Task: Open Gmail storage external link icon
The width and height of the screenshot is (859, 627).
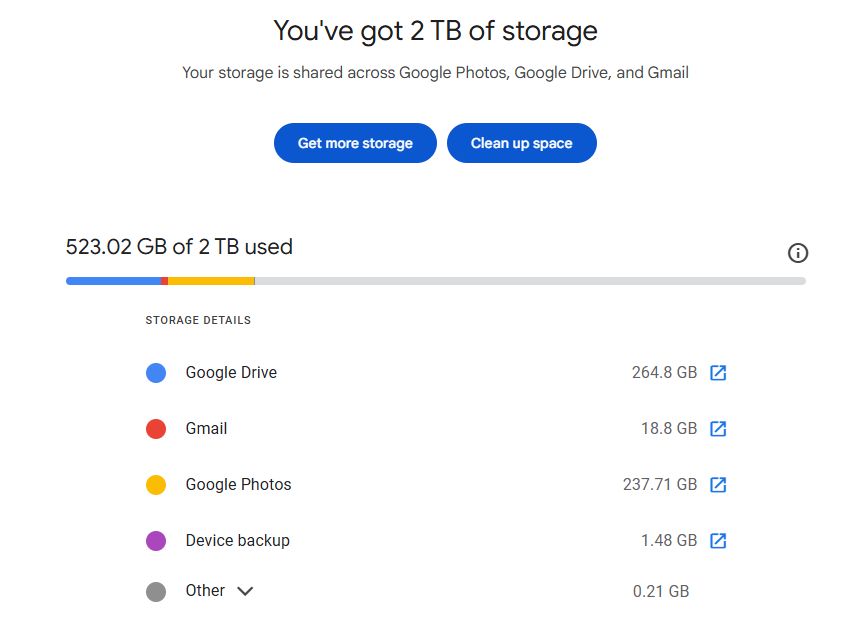Action: pyautogui.click(x=718, y=429)
